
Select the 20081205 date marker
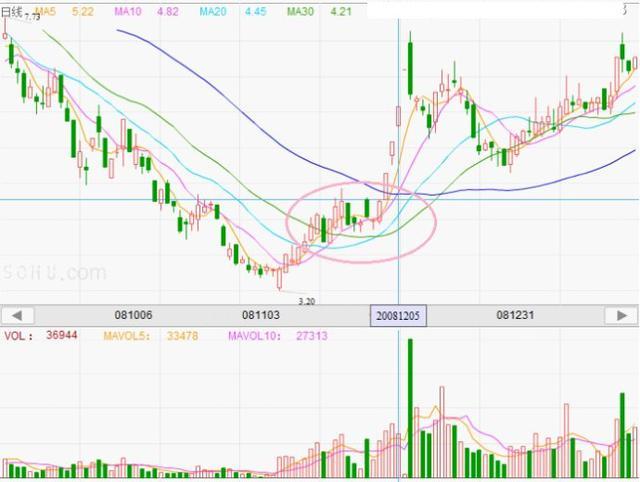(398, 315)
